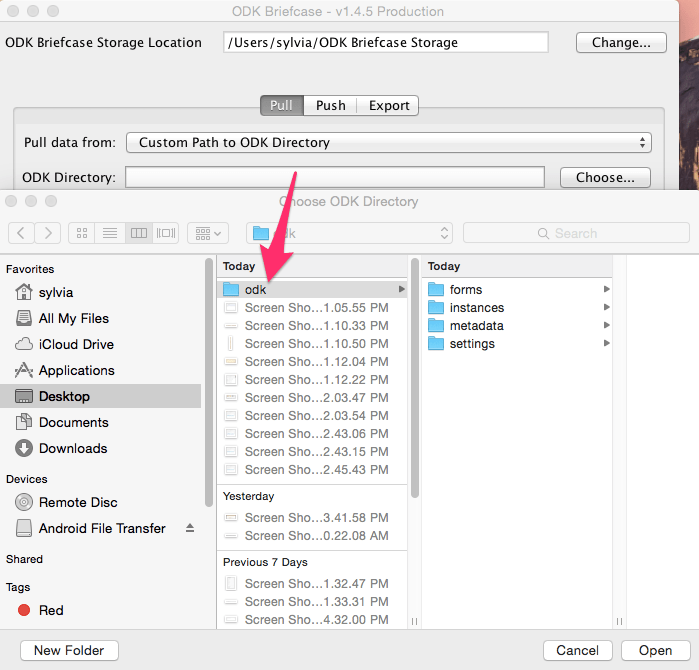Viewport: 699px width, 670px height.
Task: Switch to the Export tab in Briefcase
Action: tap(388, 106)
